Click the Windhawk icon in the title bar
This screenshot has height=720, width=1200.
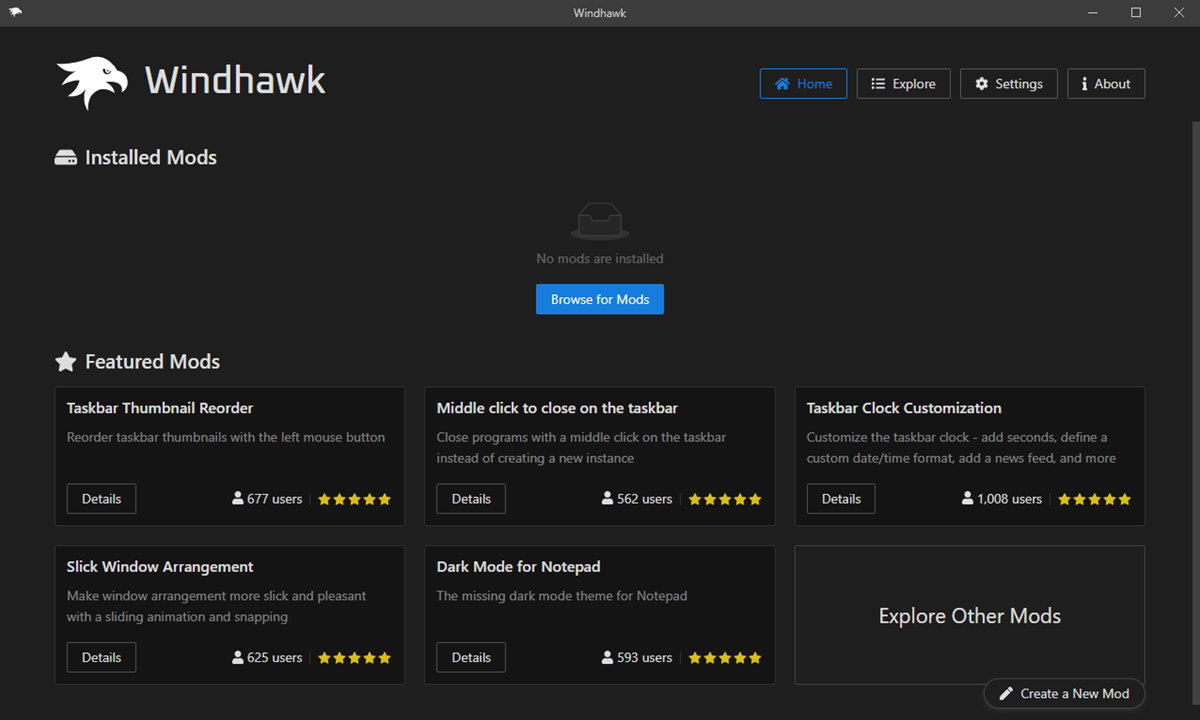click(17, 12)
